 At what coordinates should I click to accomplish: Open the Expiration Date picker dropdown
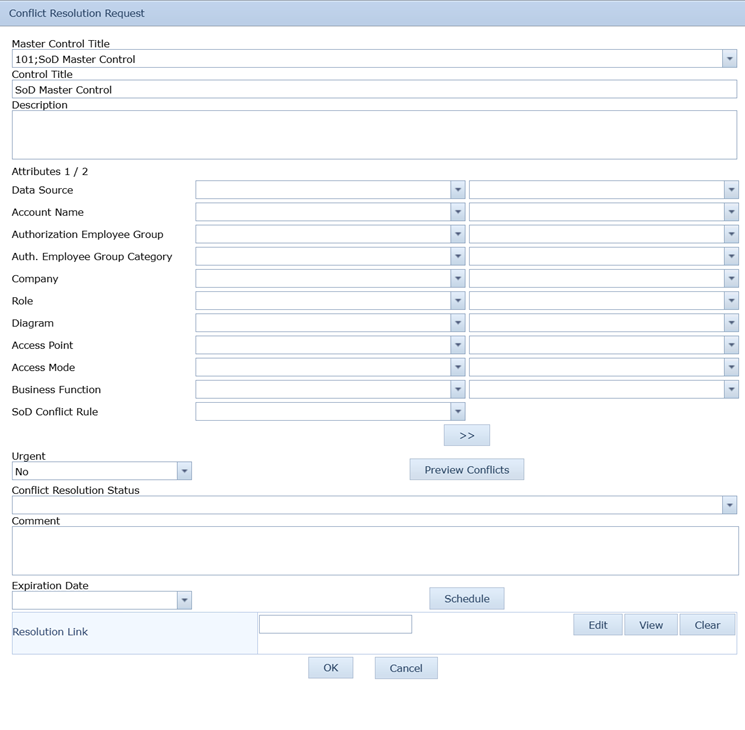(183, 601)
